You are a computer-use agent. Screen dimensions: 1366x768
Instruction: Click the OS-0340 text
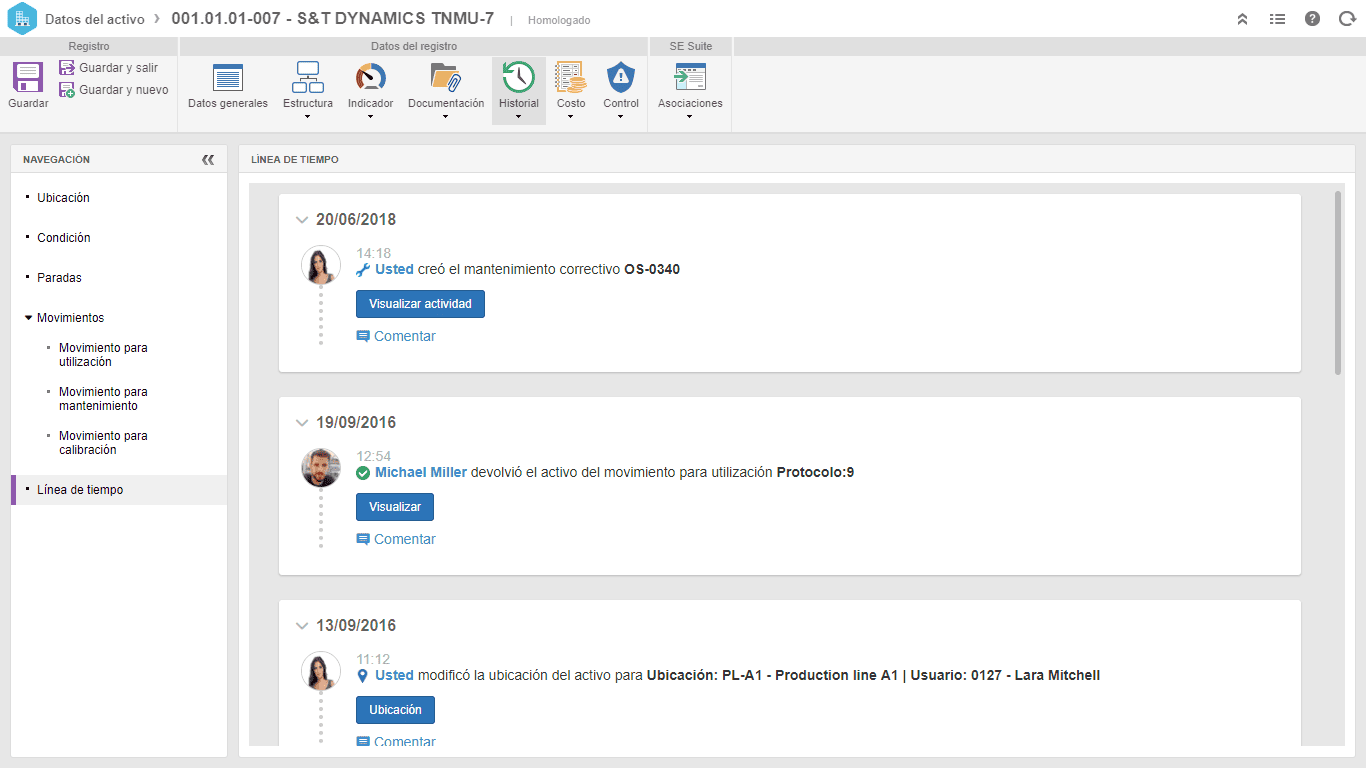pyautogui.click(x=652, y=270)
